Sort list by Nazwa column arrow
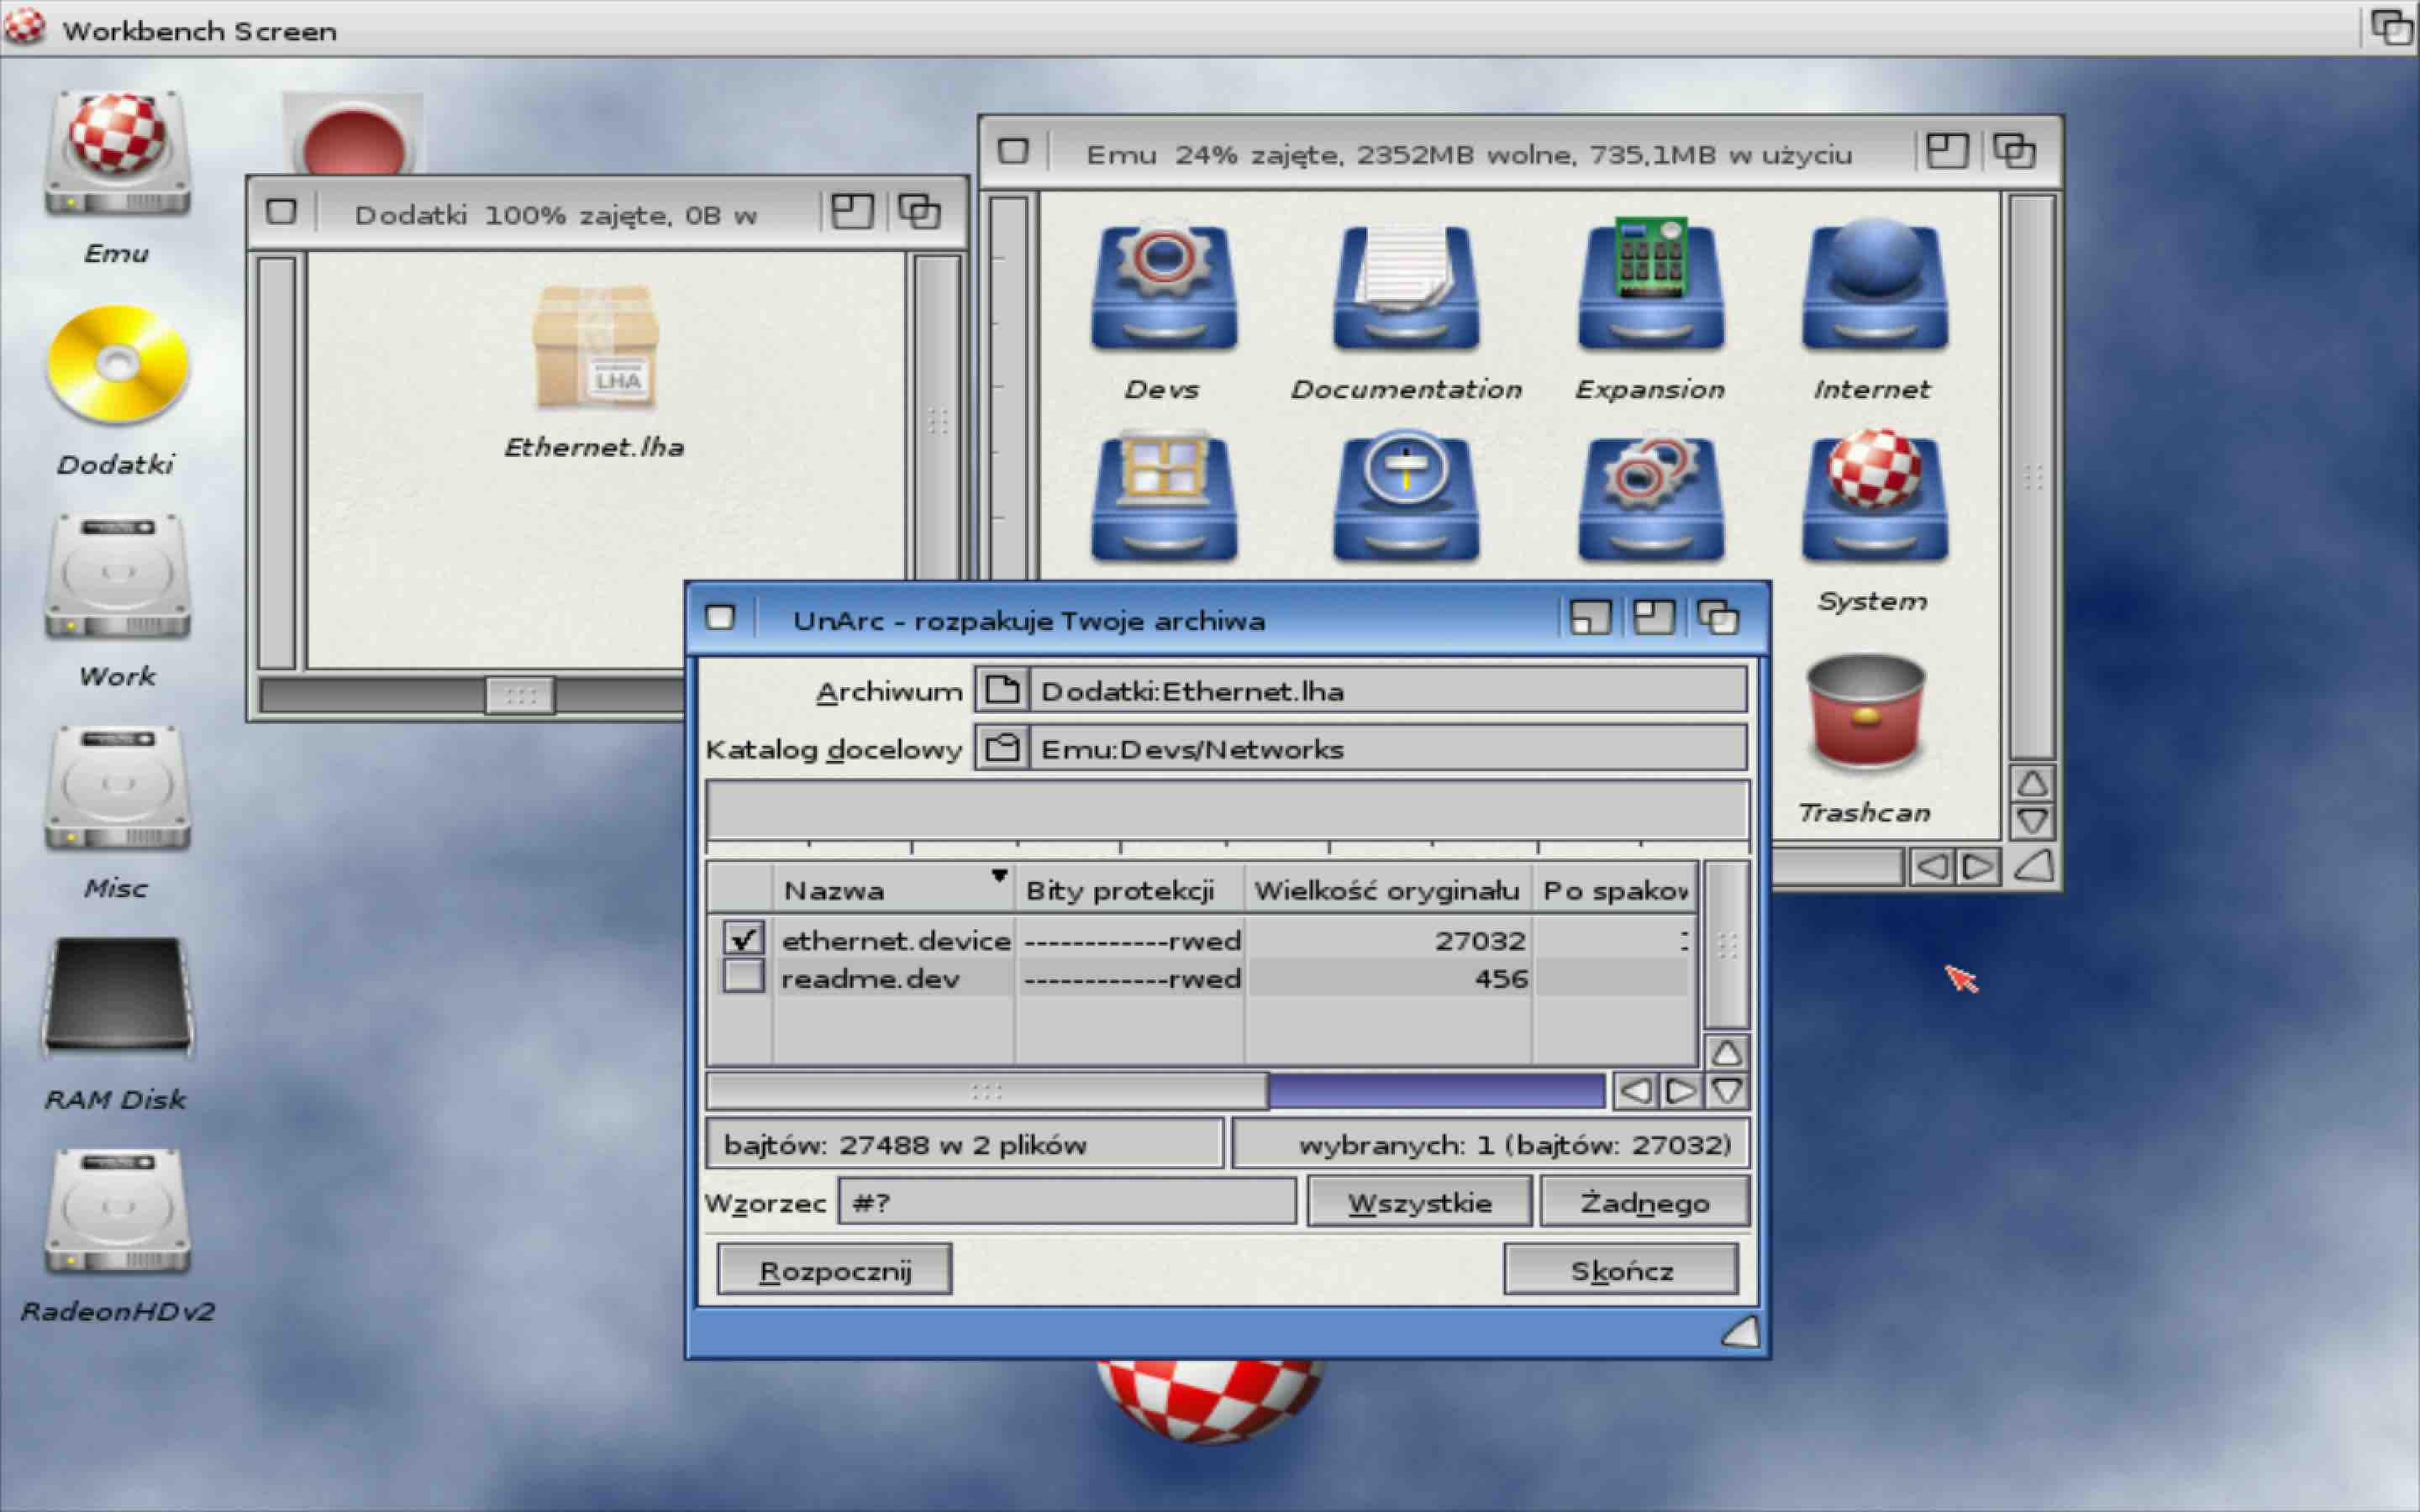This screenshot has height=1512, width=2420. [998, 876]
